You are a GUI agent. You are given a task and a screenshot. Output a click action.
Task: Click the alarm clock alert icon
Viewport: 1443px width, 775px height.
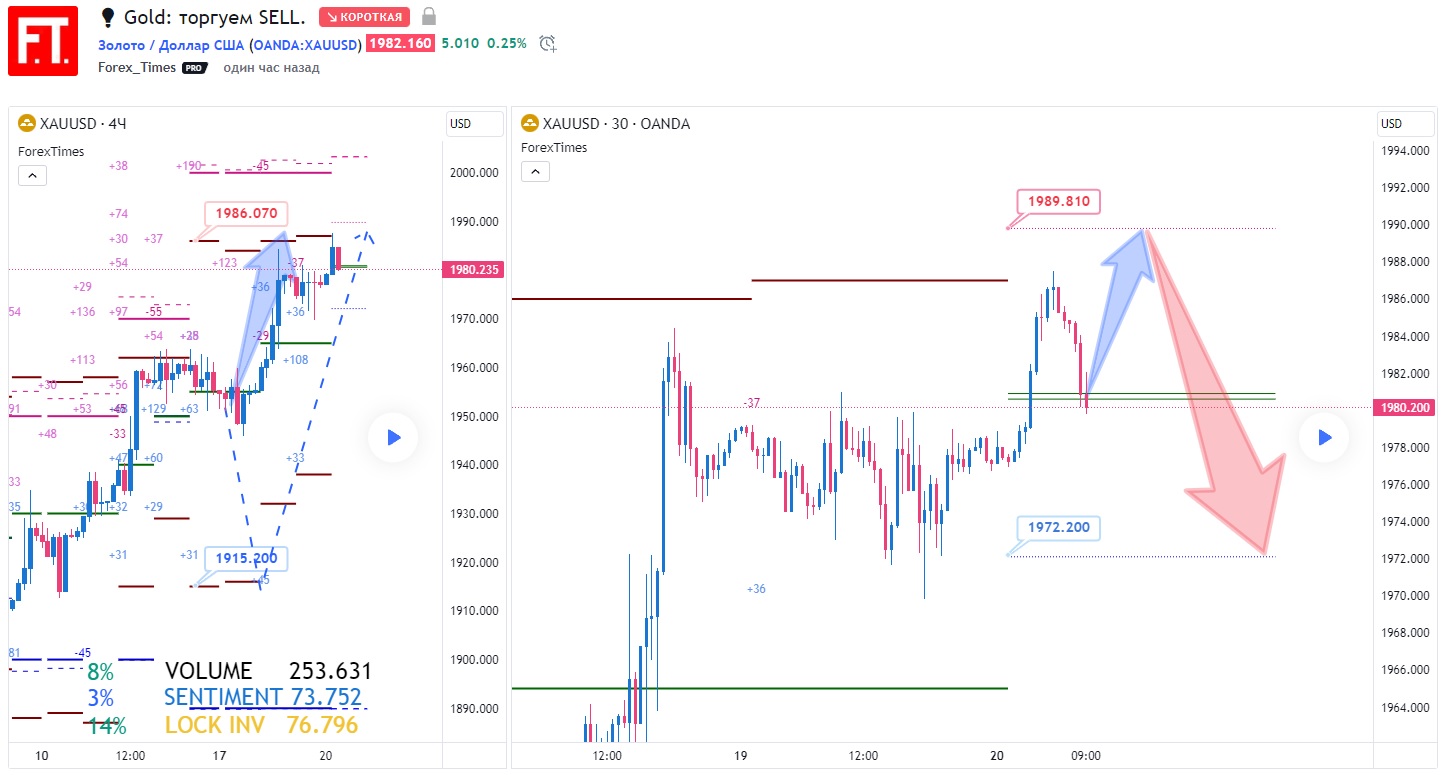click(547, 43)
